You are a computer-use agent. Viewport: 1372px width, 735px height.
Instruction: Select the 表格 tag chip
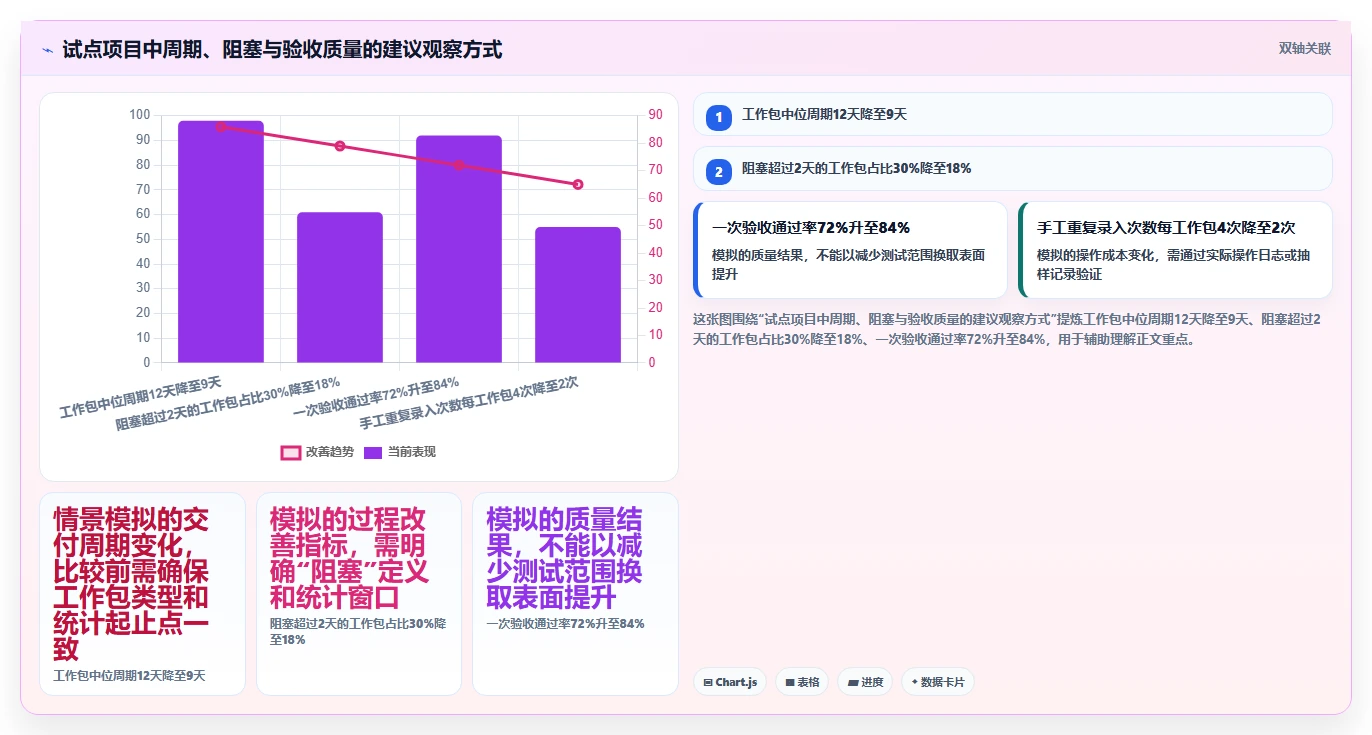click(802, 682)
